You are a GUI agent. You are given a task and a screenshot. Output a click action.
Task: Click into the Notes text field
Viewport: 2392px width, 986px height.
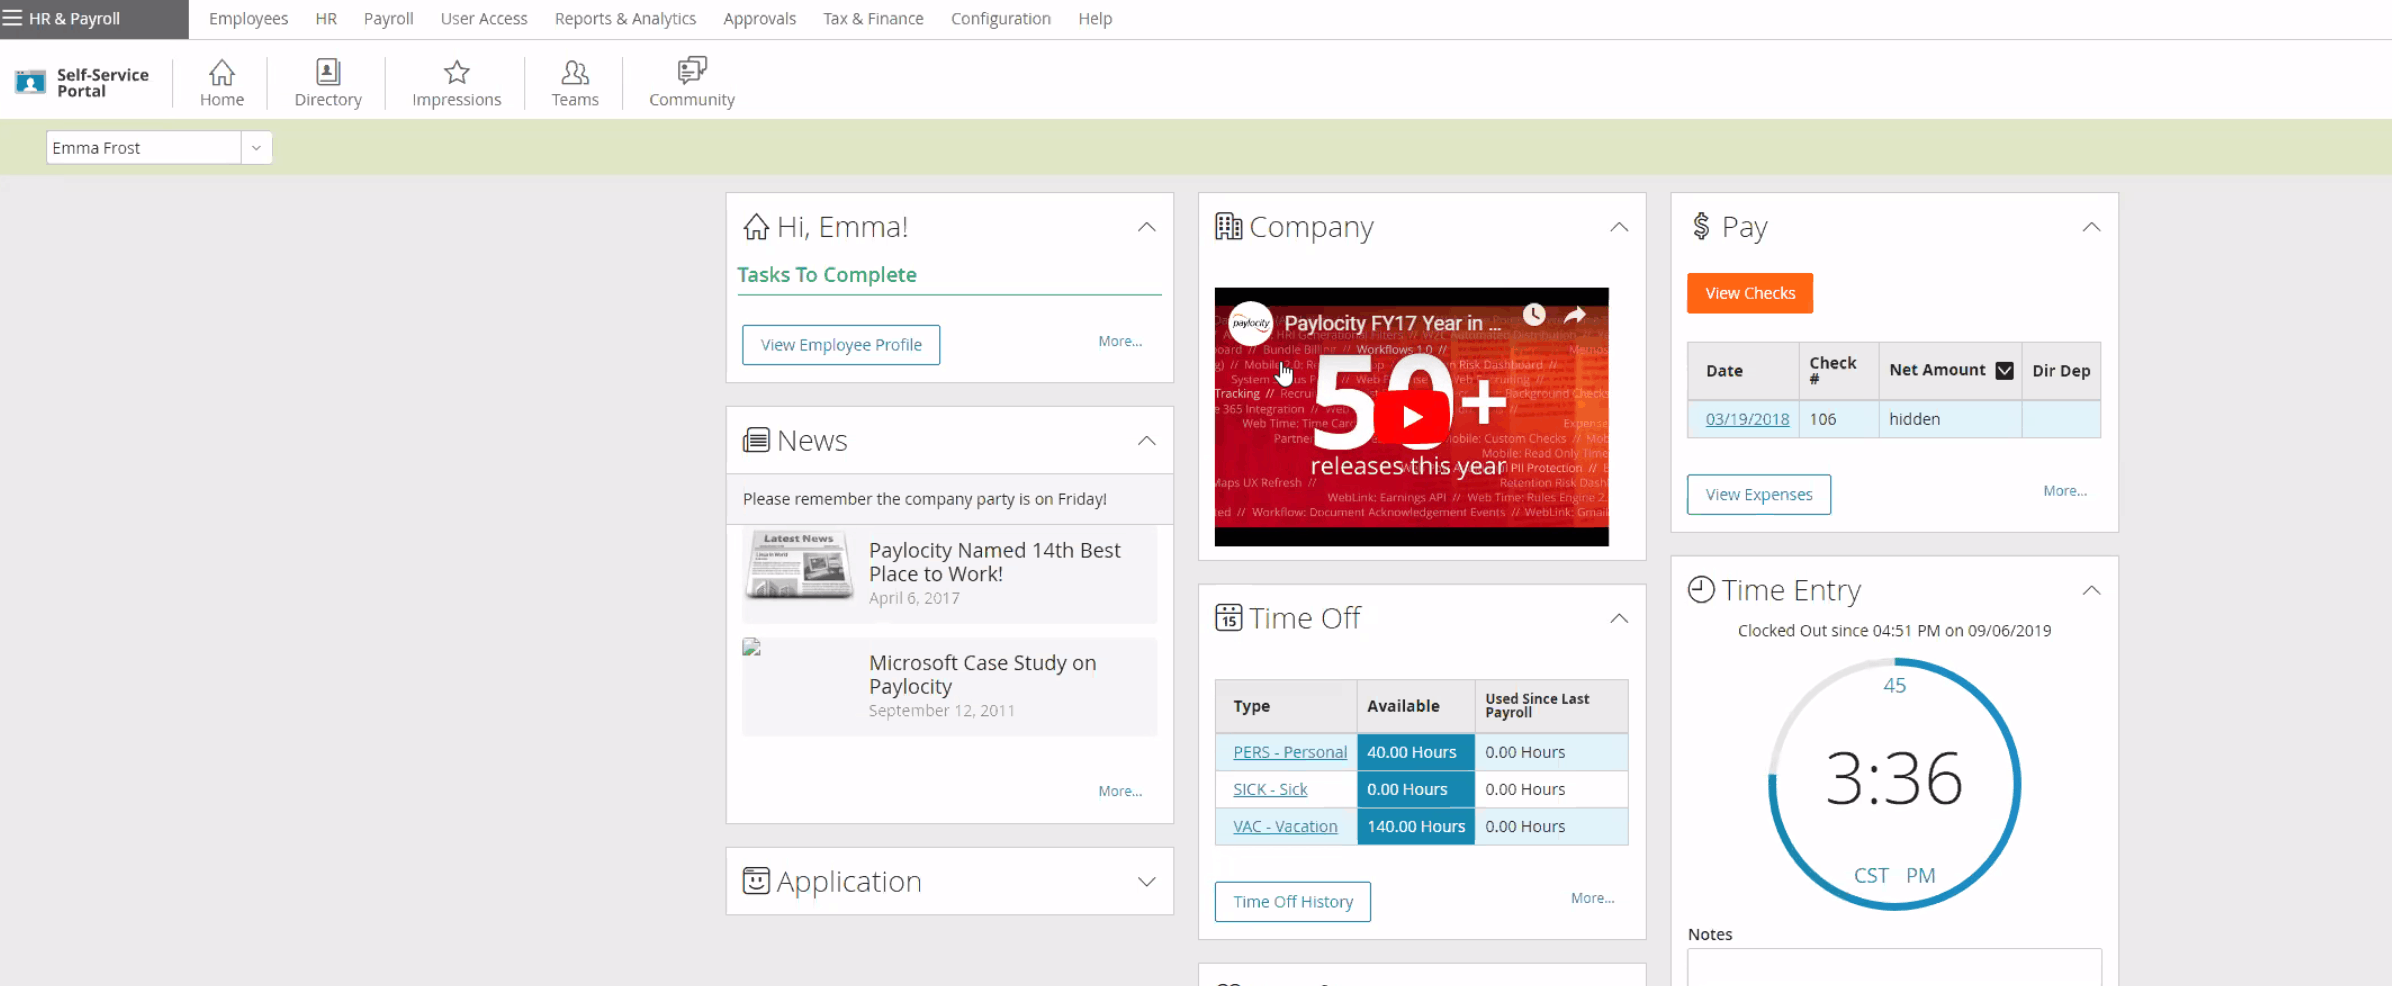pyautogui.click(x=1894, y=967)
